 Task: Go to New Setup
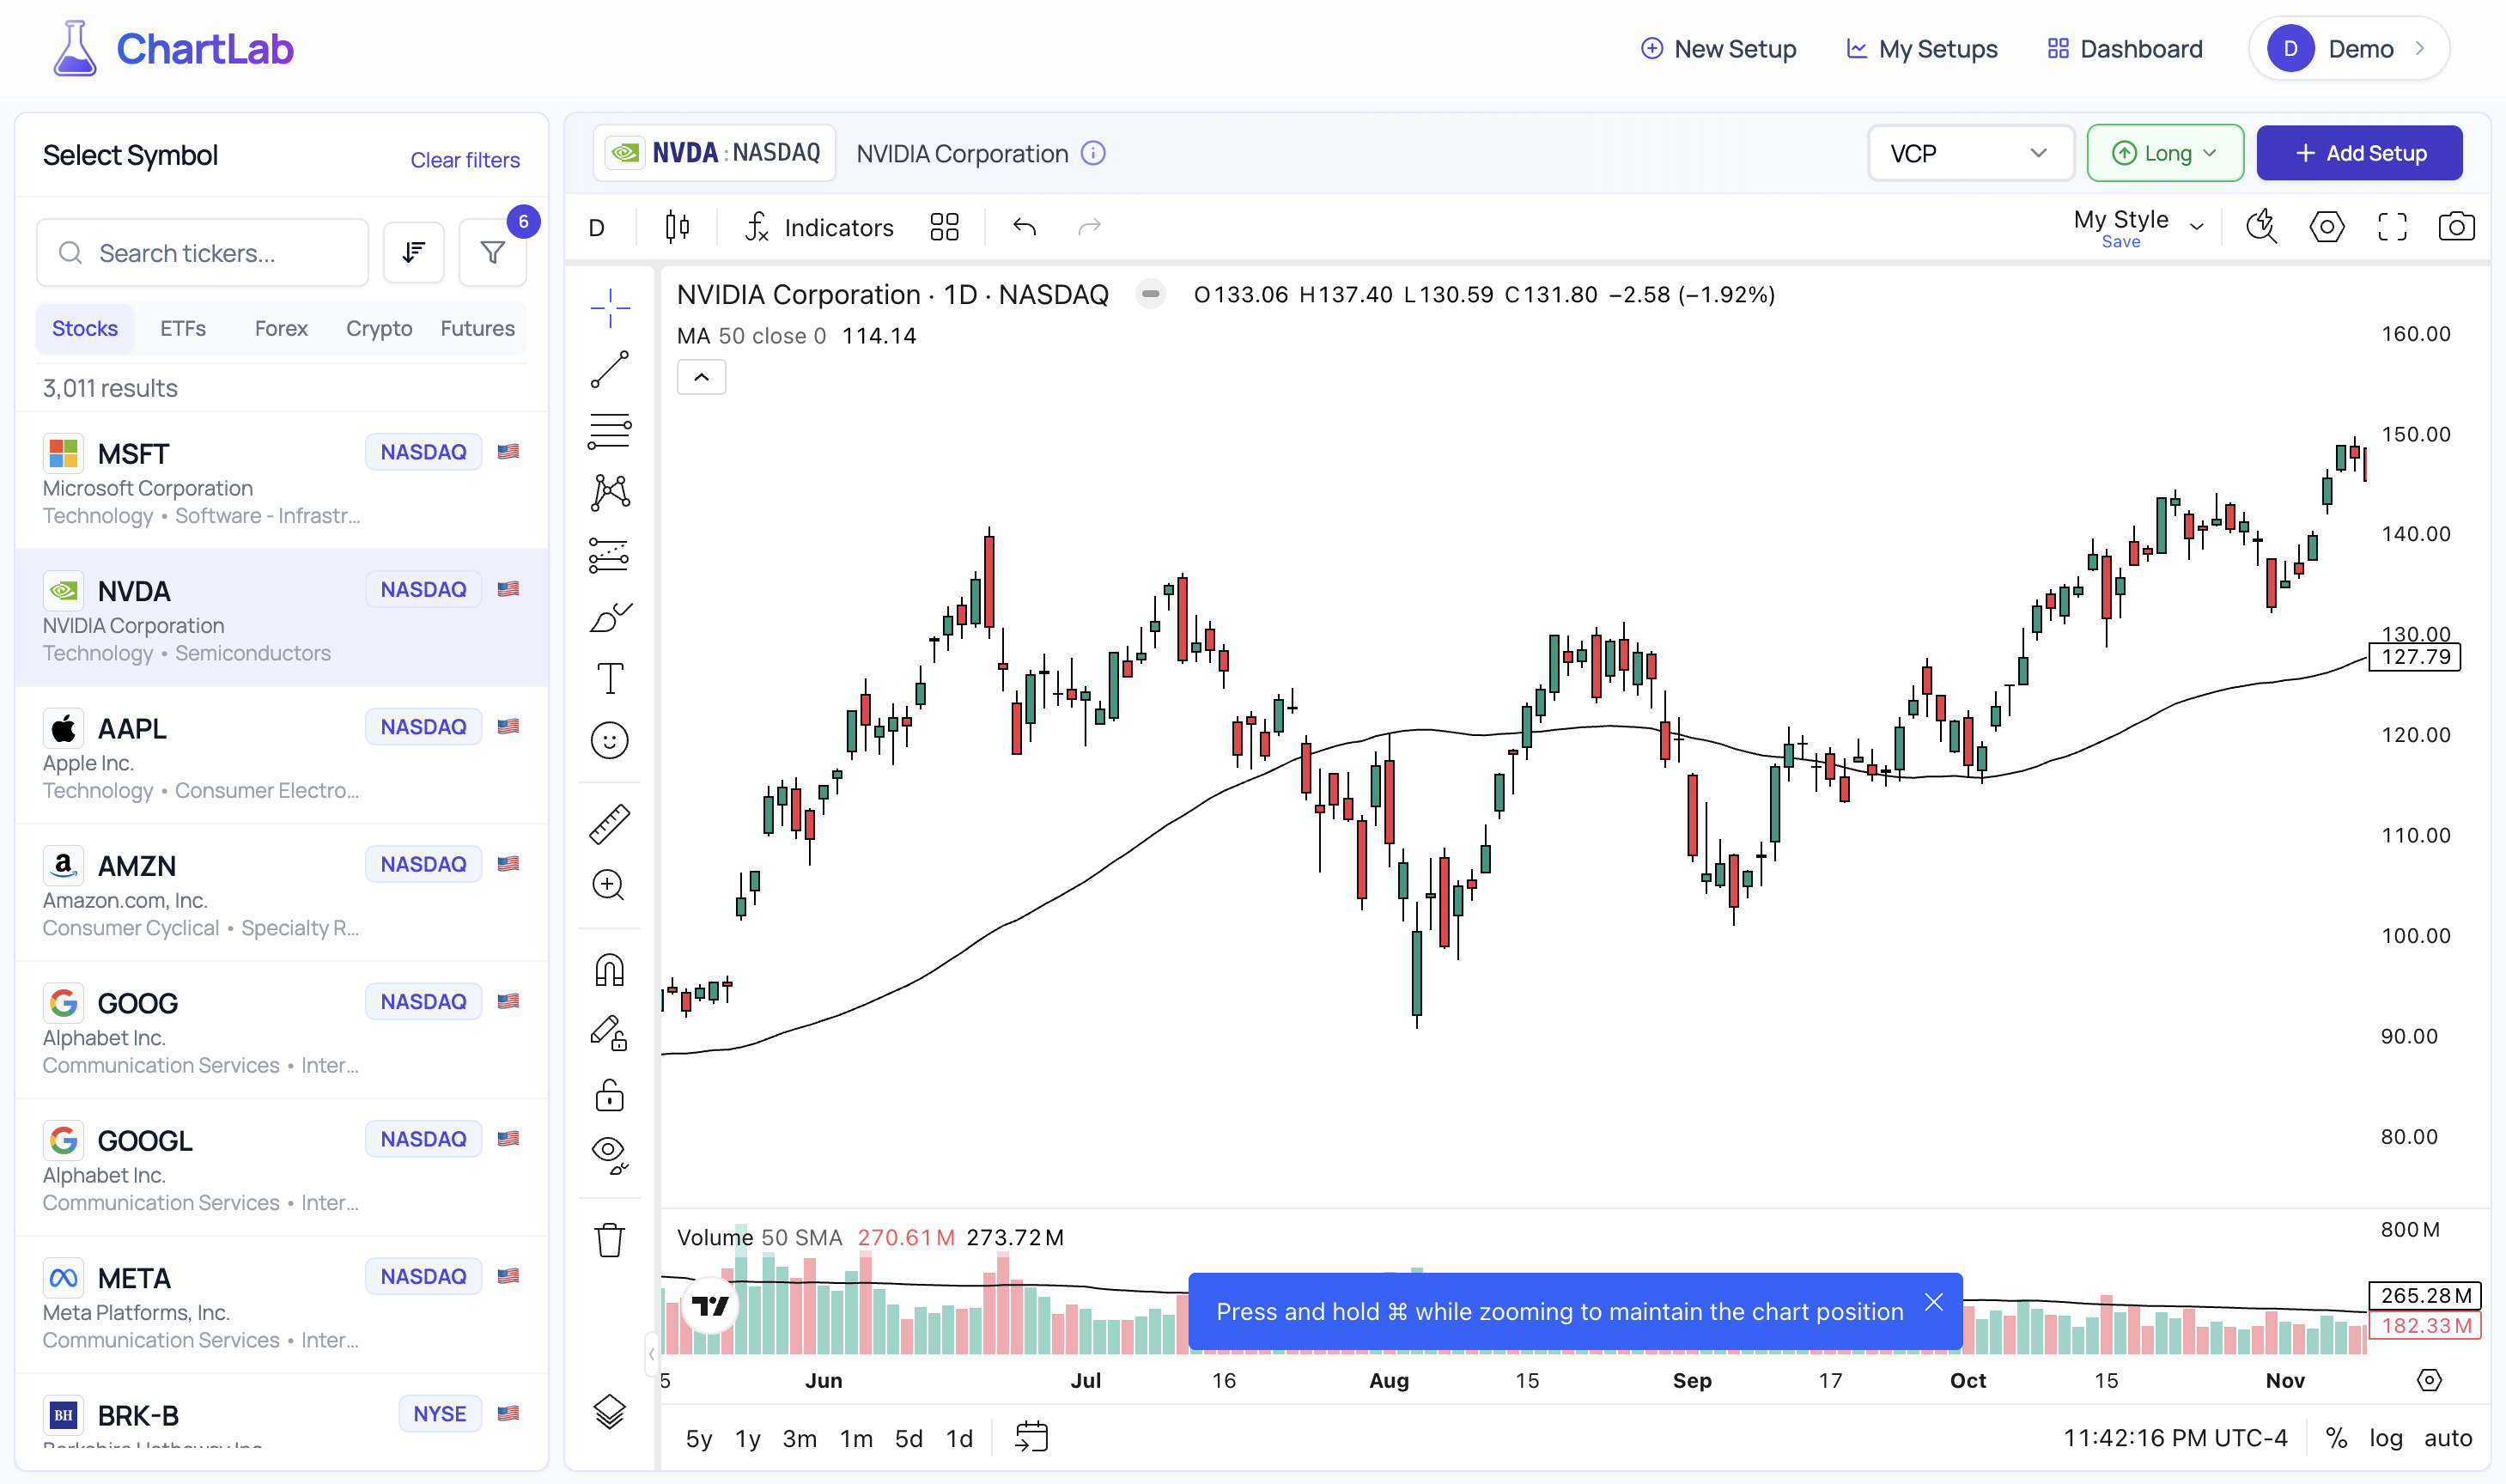1718,49
